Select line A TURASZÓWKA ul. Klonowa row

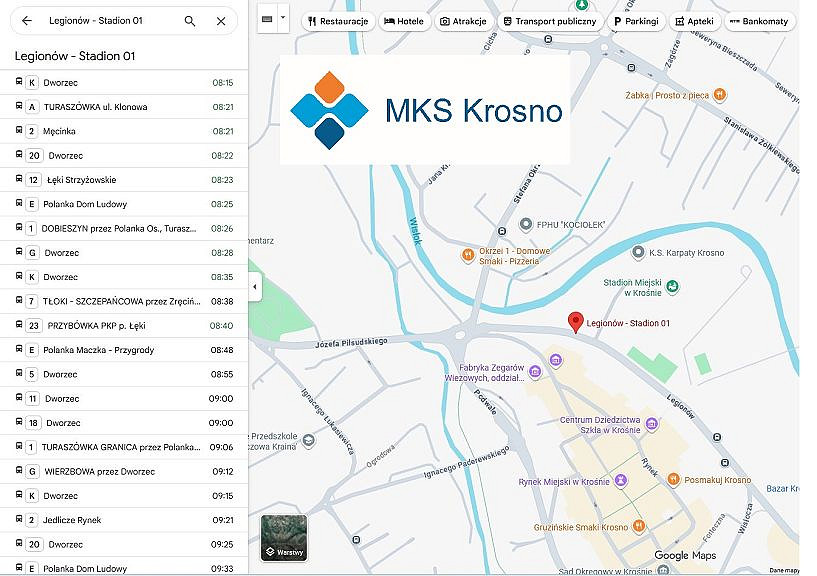124,107
